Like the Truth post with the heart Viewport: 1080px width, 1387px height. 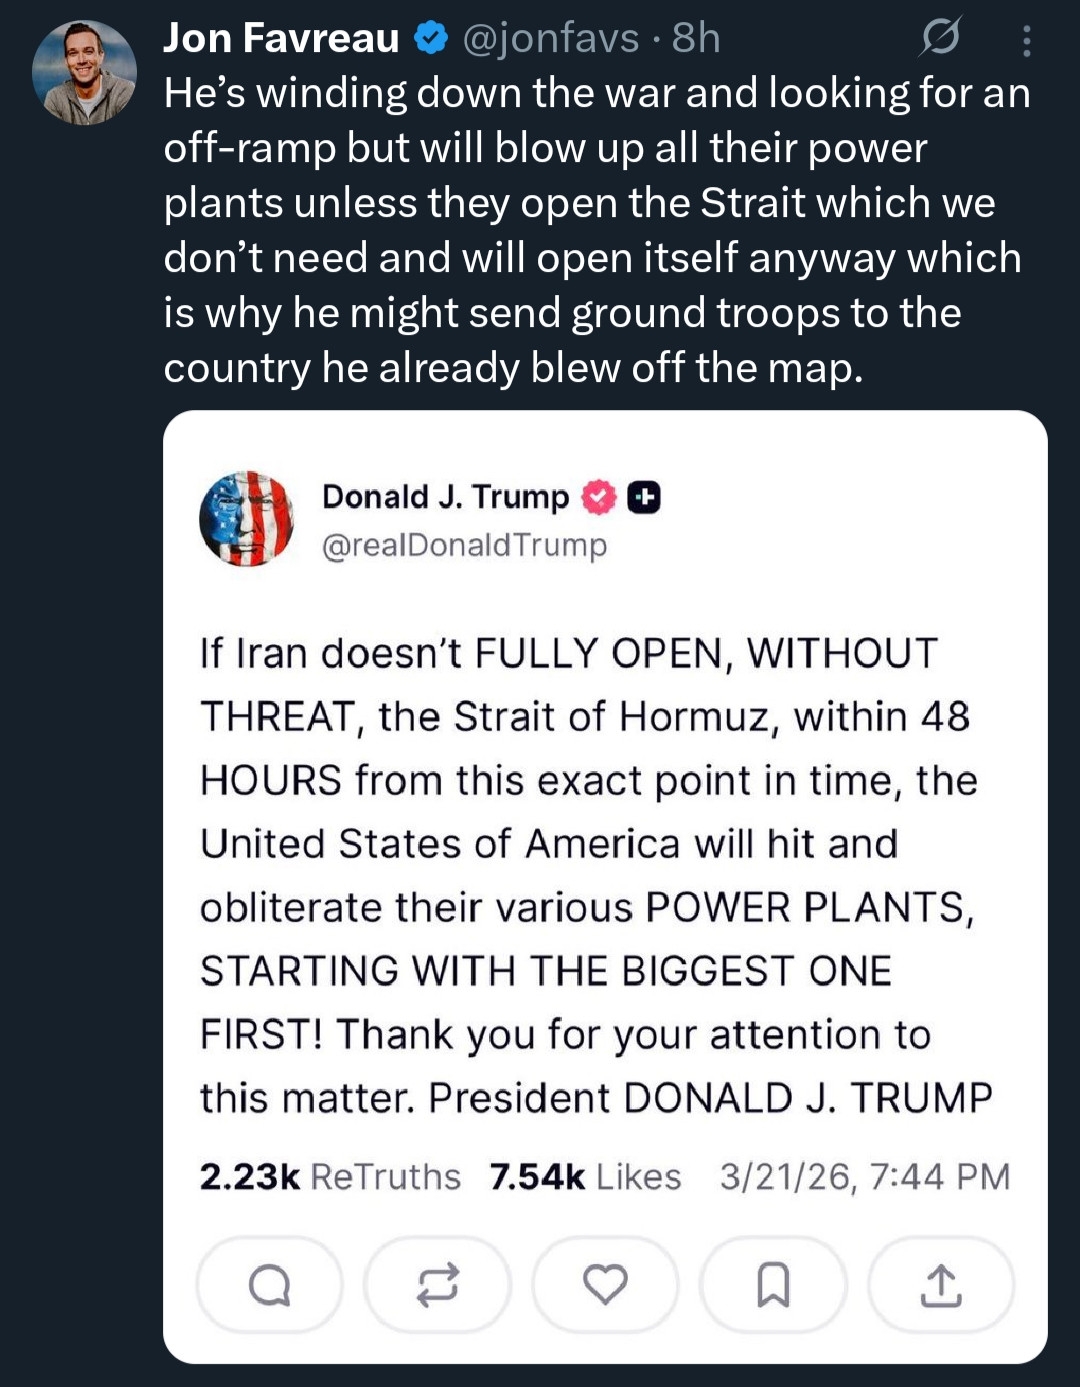tap(605, 1285)
